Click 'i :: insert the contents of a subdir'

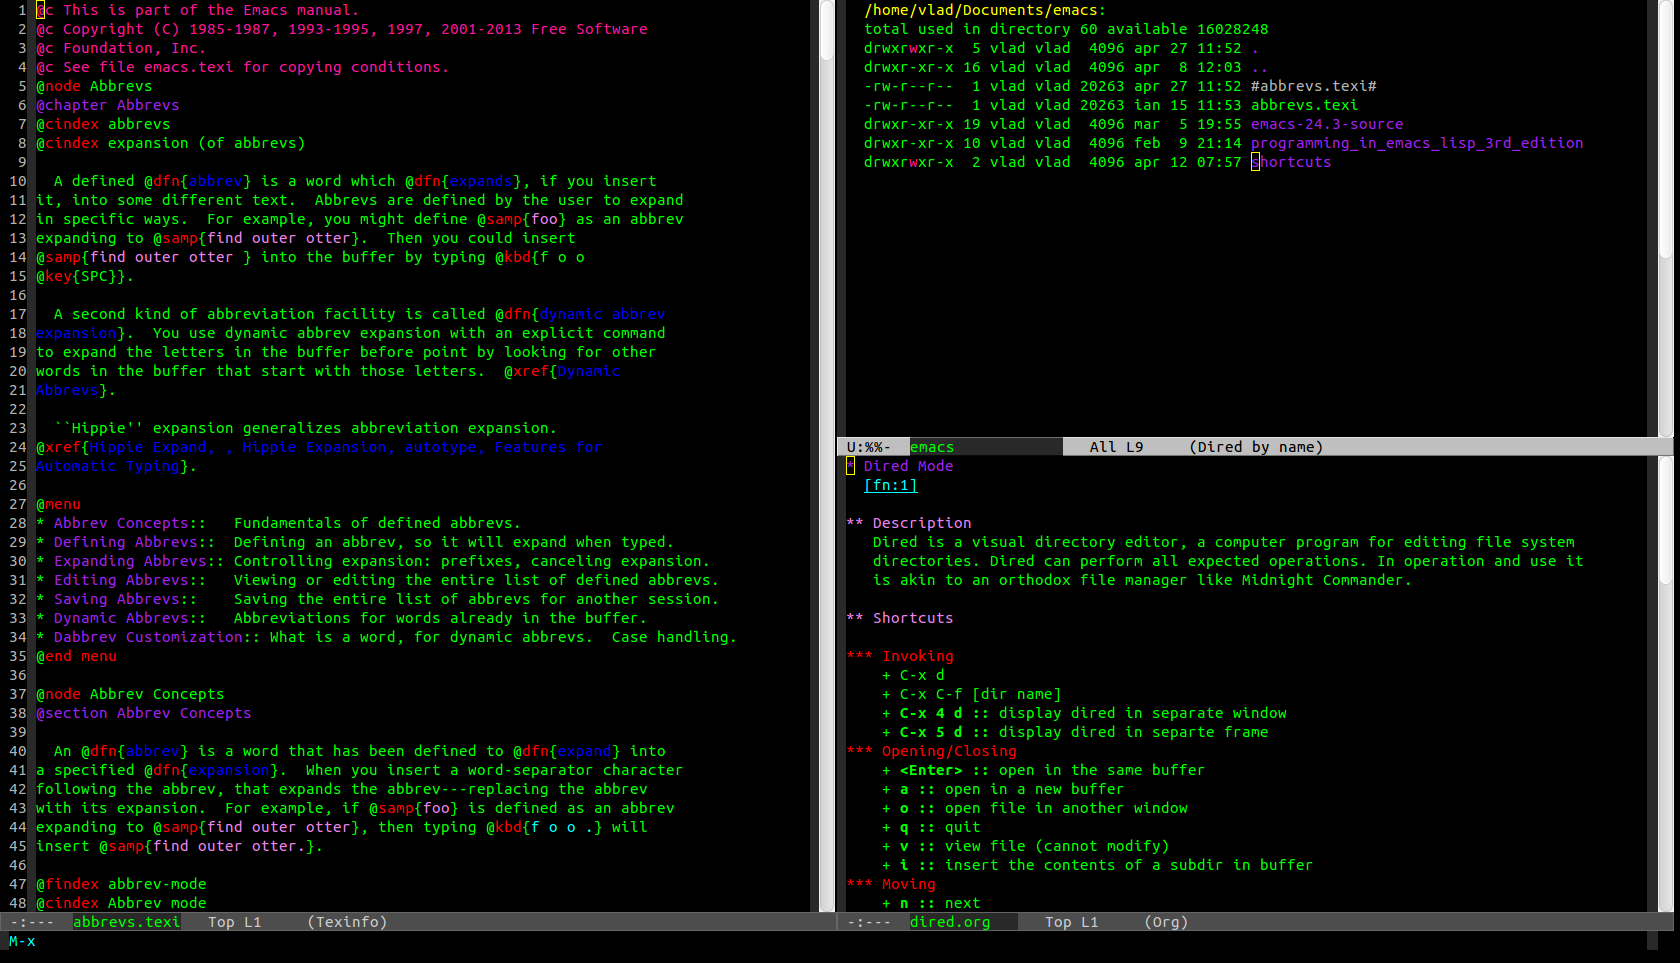pyautogui.click(x=1097, y=865)
